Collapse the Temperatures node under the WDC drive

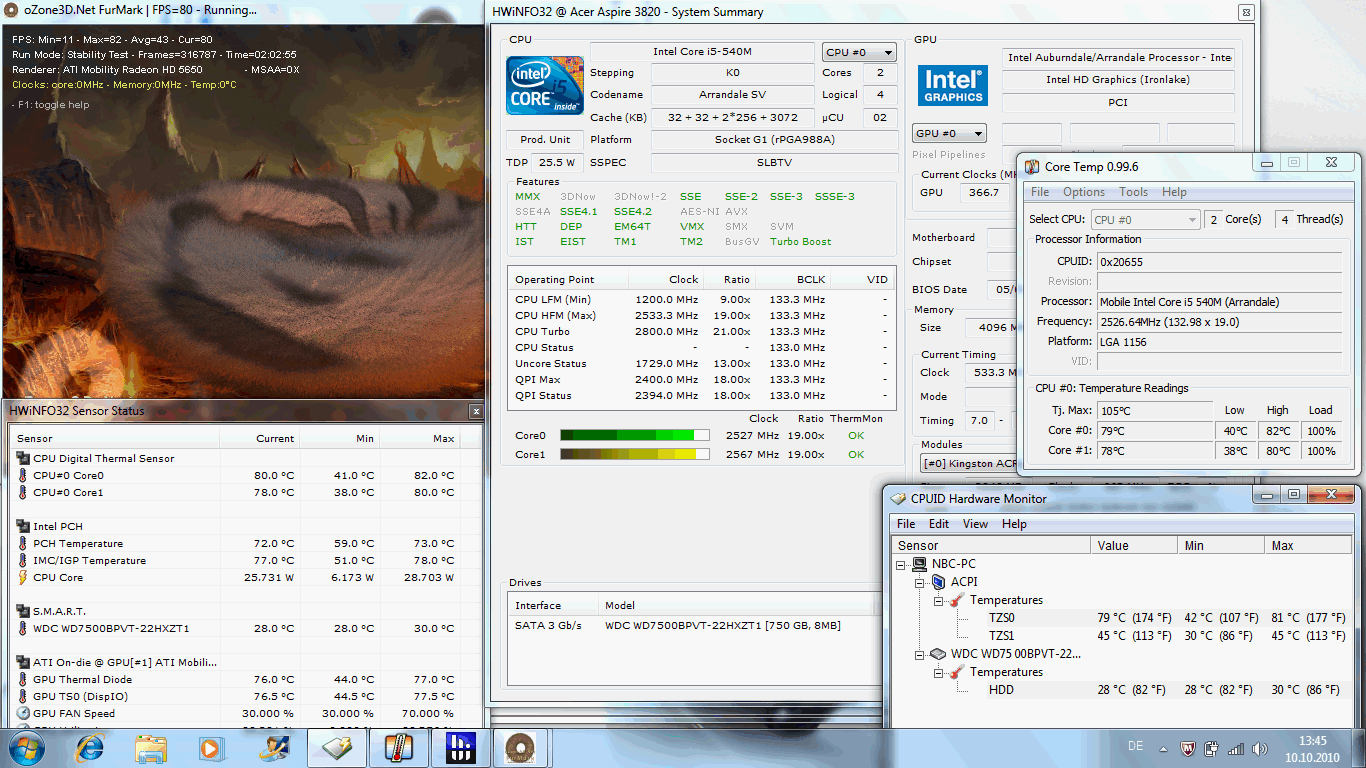click(x=939, y=672)
